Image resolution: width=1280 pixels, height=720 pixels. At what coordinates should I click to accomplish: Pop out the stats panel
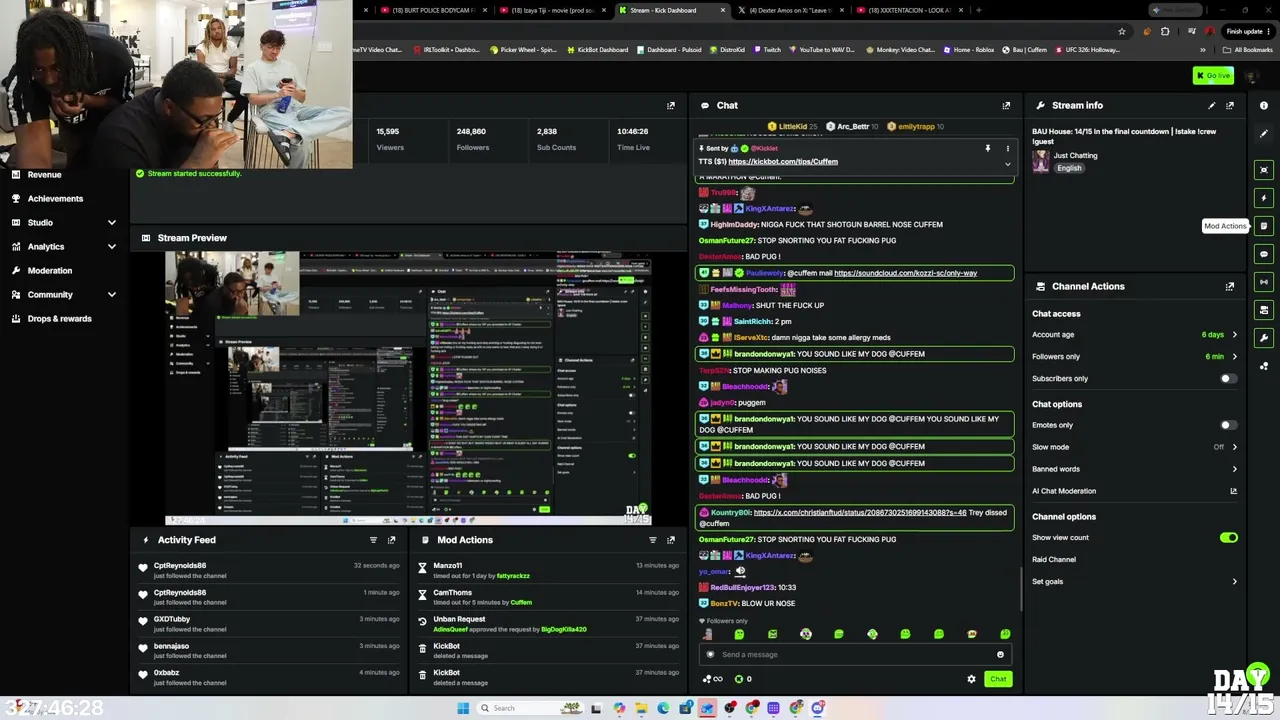tap(671, 105)
